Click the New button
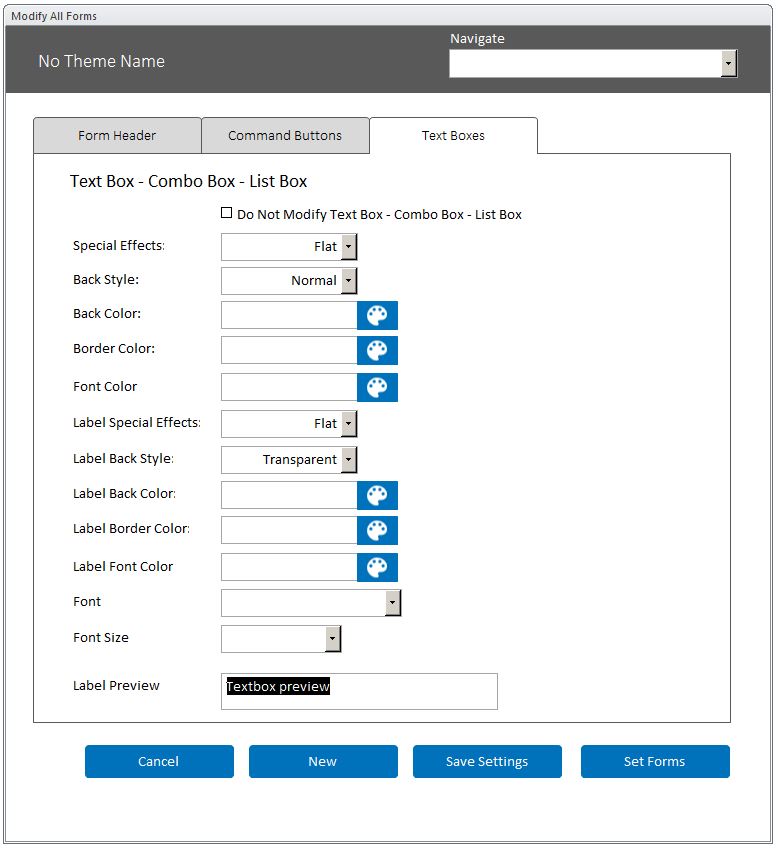The image size is (778, 851). pyautogui.click(x=323, y=761)
